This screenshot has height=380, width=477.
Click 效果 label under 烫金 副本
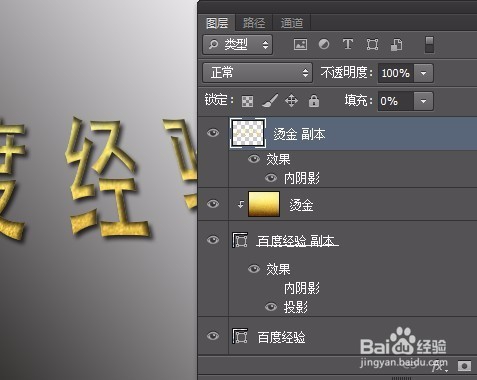click(x=278, y=159)
